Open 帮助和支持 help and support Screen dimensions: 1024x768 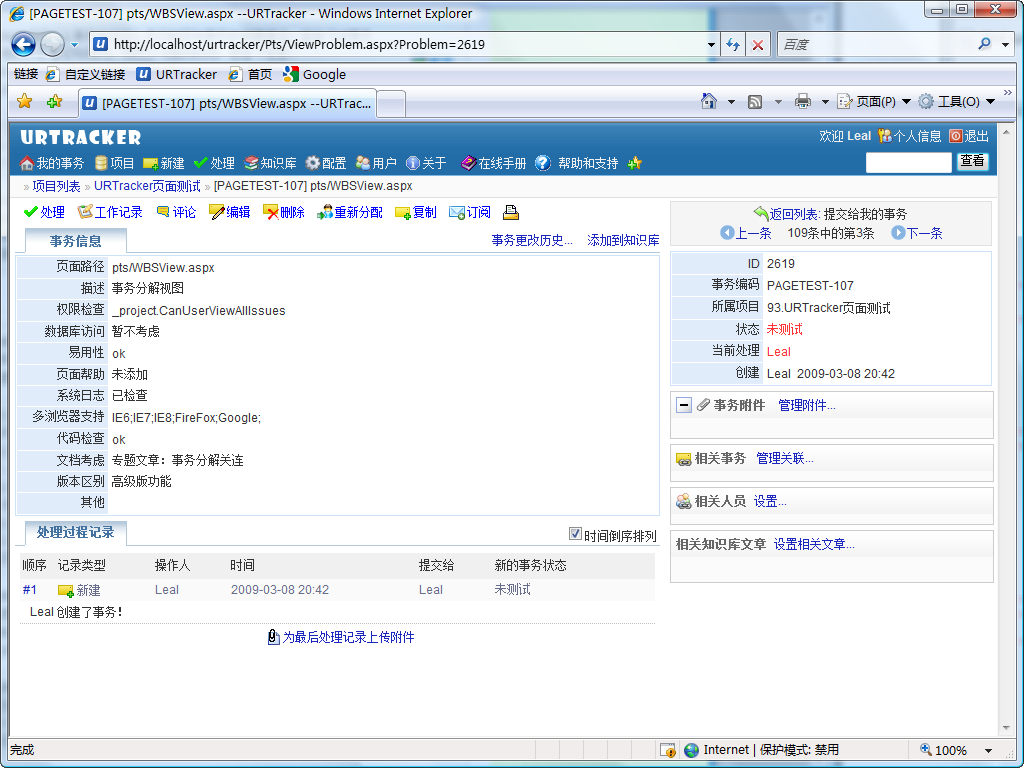coord(577,163)
